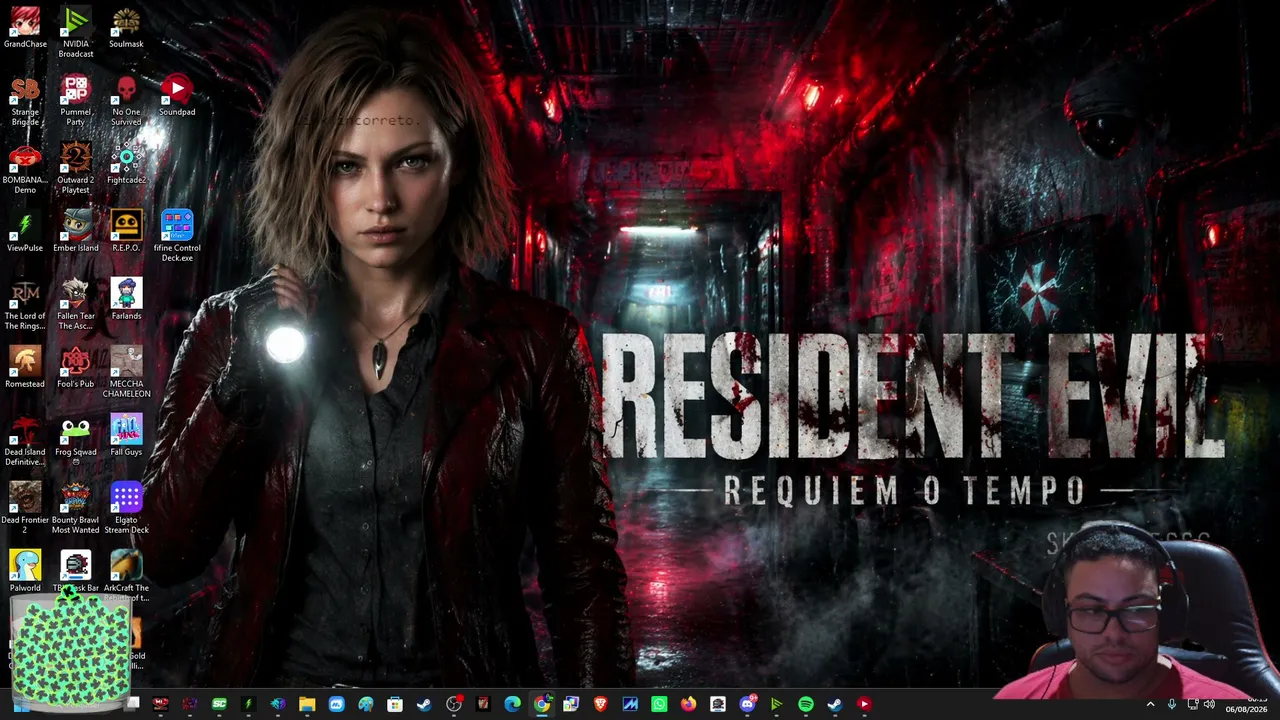This screenshot has width=1280, height=720.
Task: Open WhatsApp from the taskbar
Action: tap(659, 704)
